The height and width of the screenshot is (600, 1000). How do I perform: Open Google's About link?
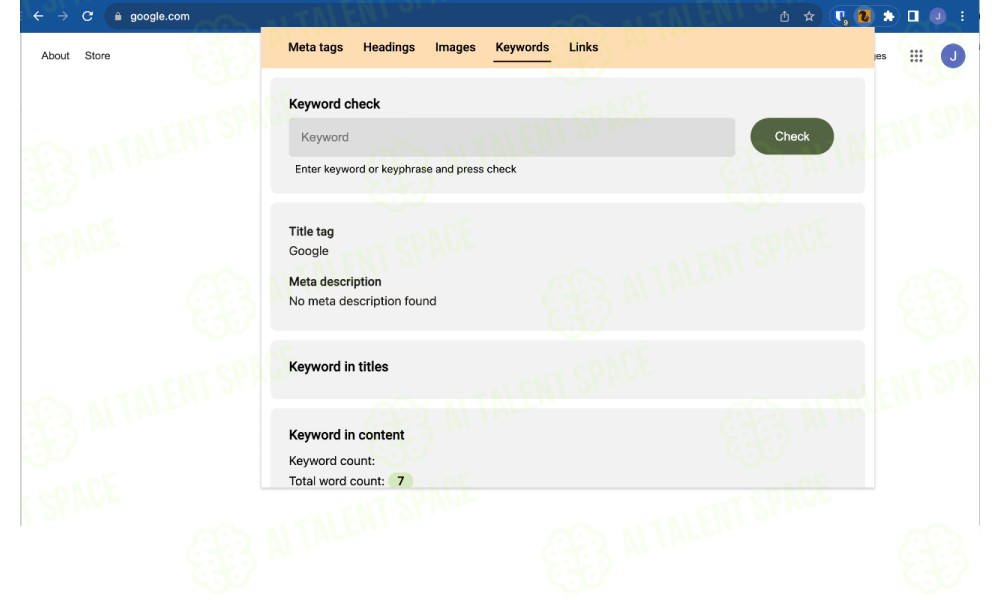click(55, 56)
